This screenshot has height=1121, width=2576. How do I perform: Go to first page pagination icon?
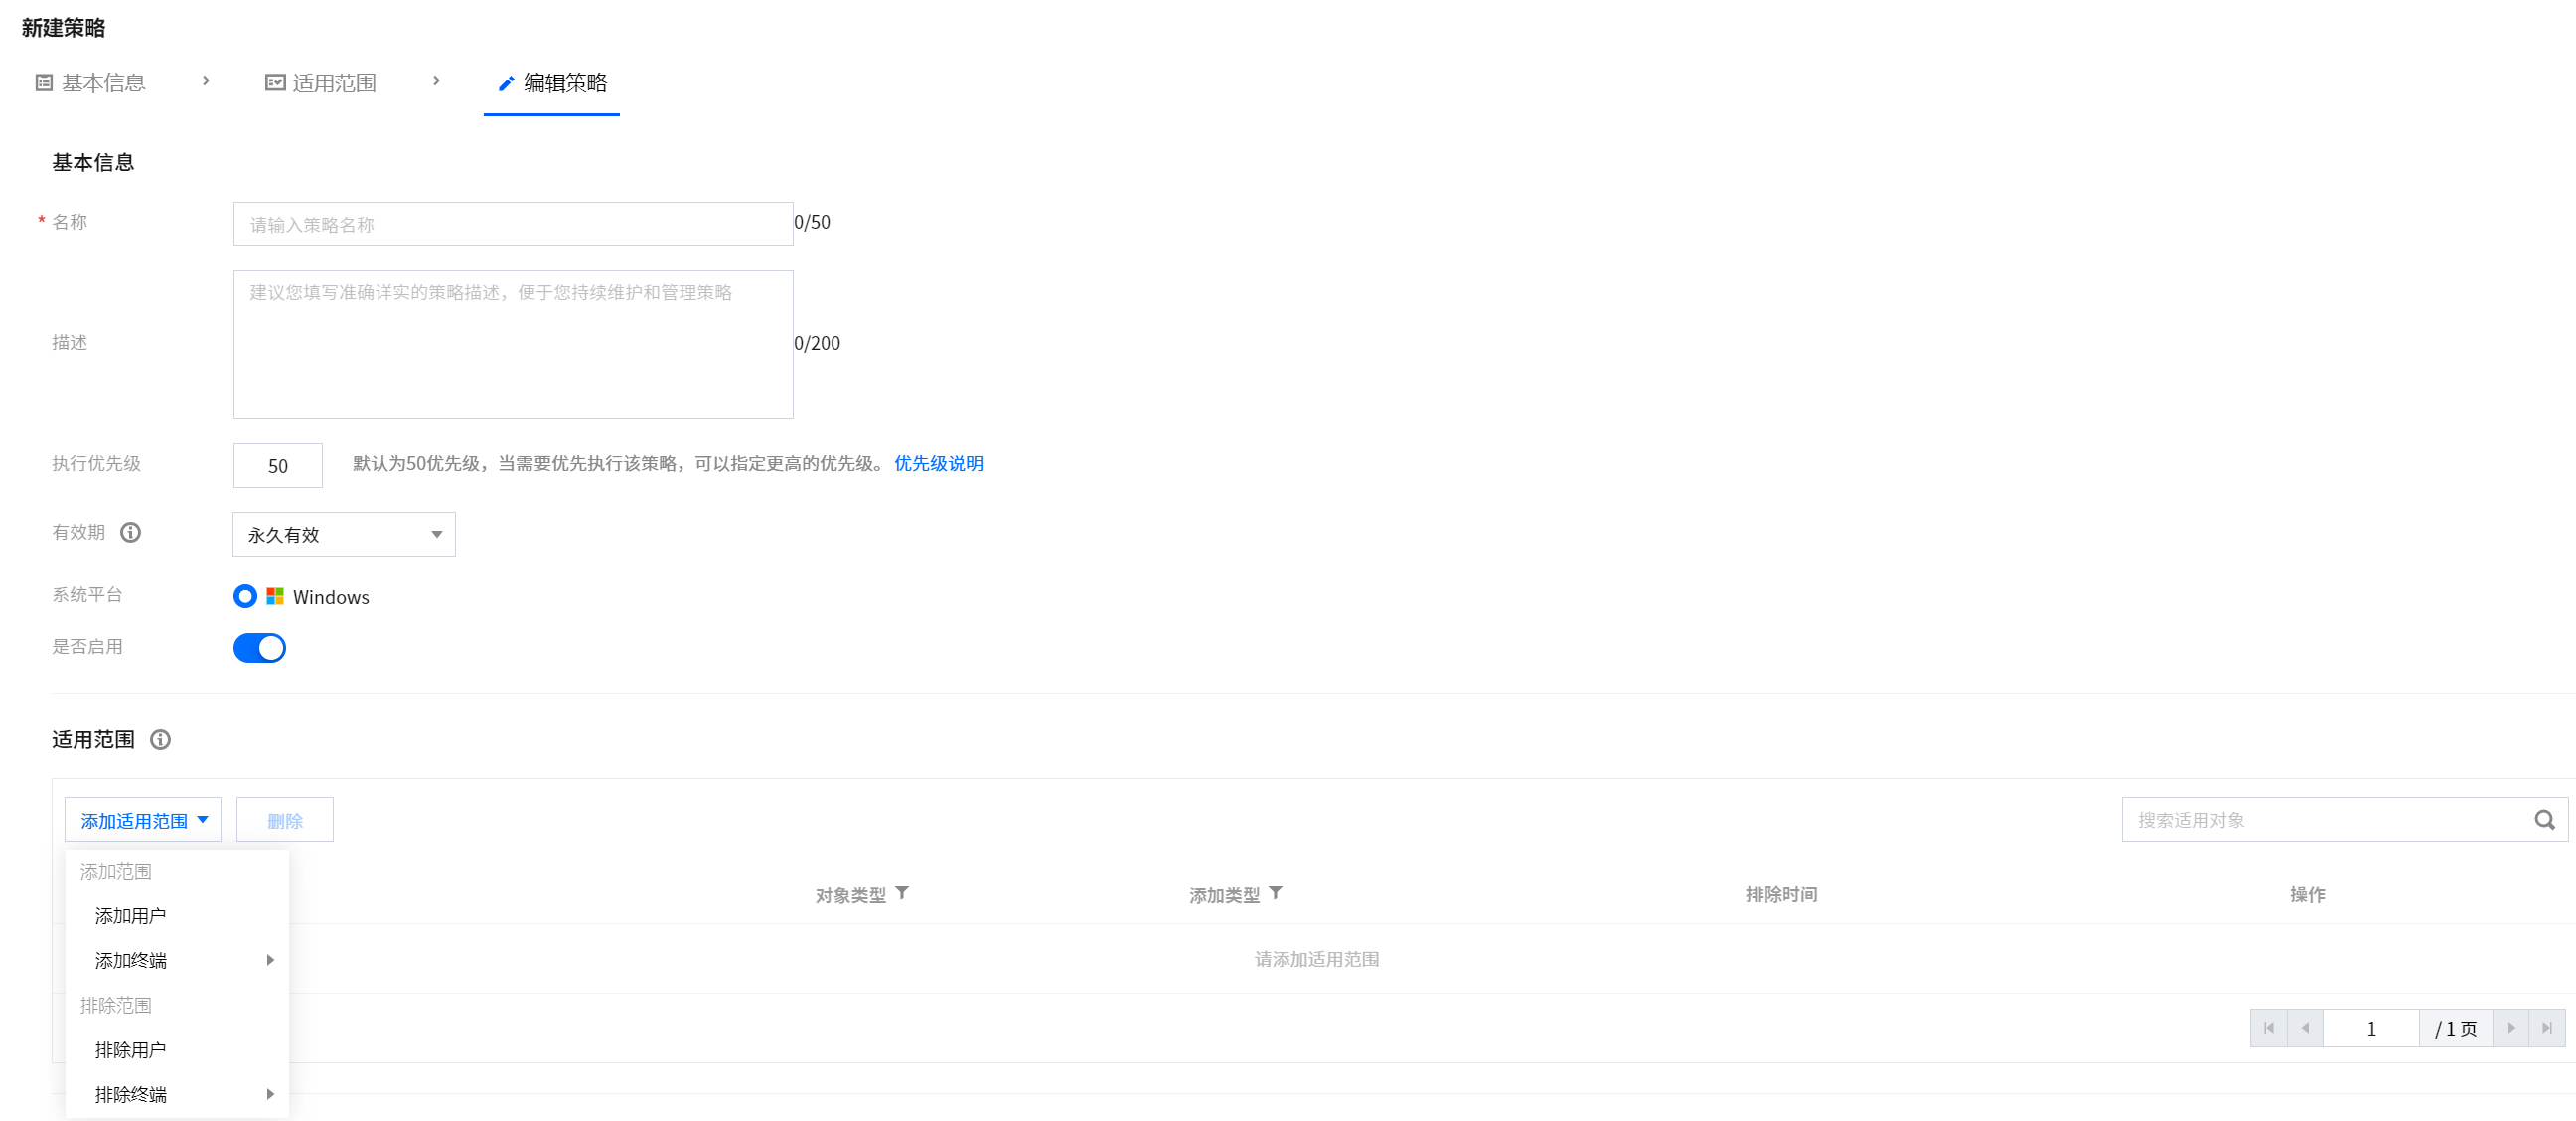click(x=2268, y=1028)
